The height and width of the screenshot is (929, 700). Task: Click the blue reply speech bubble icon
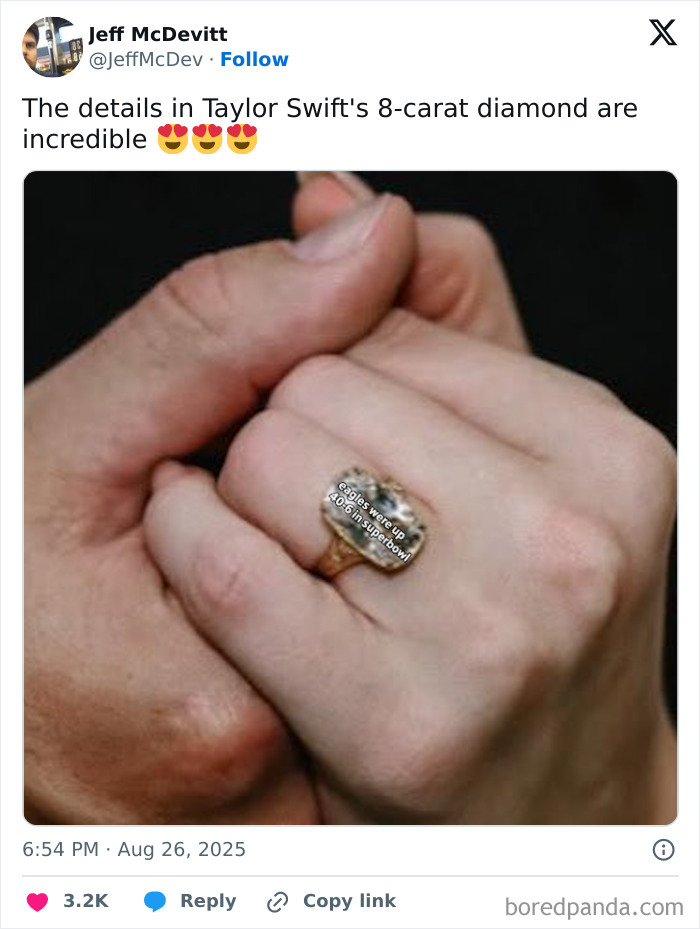coord(155,901)
